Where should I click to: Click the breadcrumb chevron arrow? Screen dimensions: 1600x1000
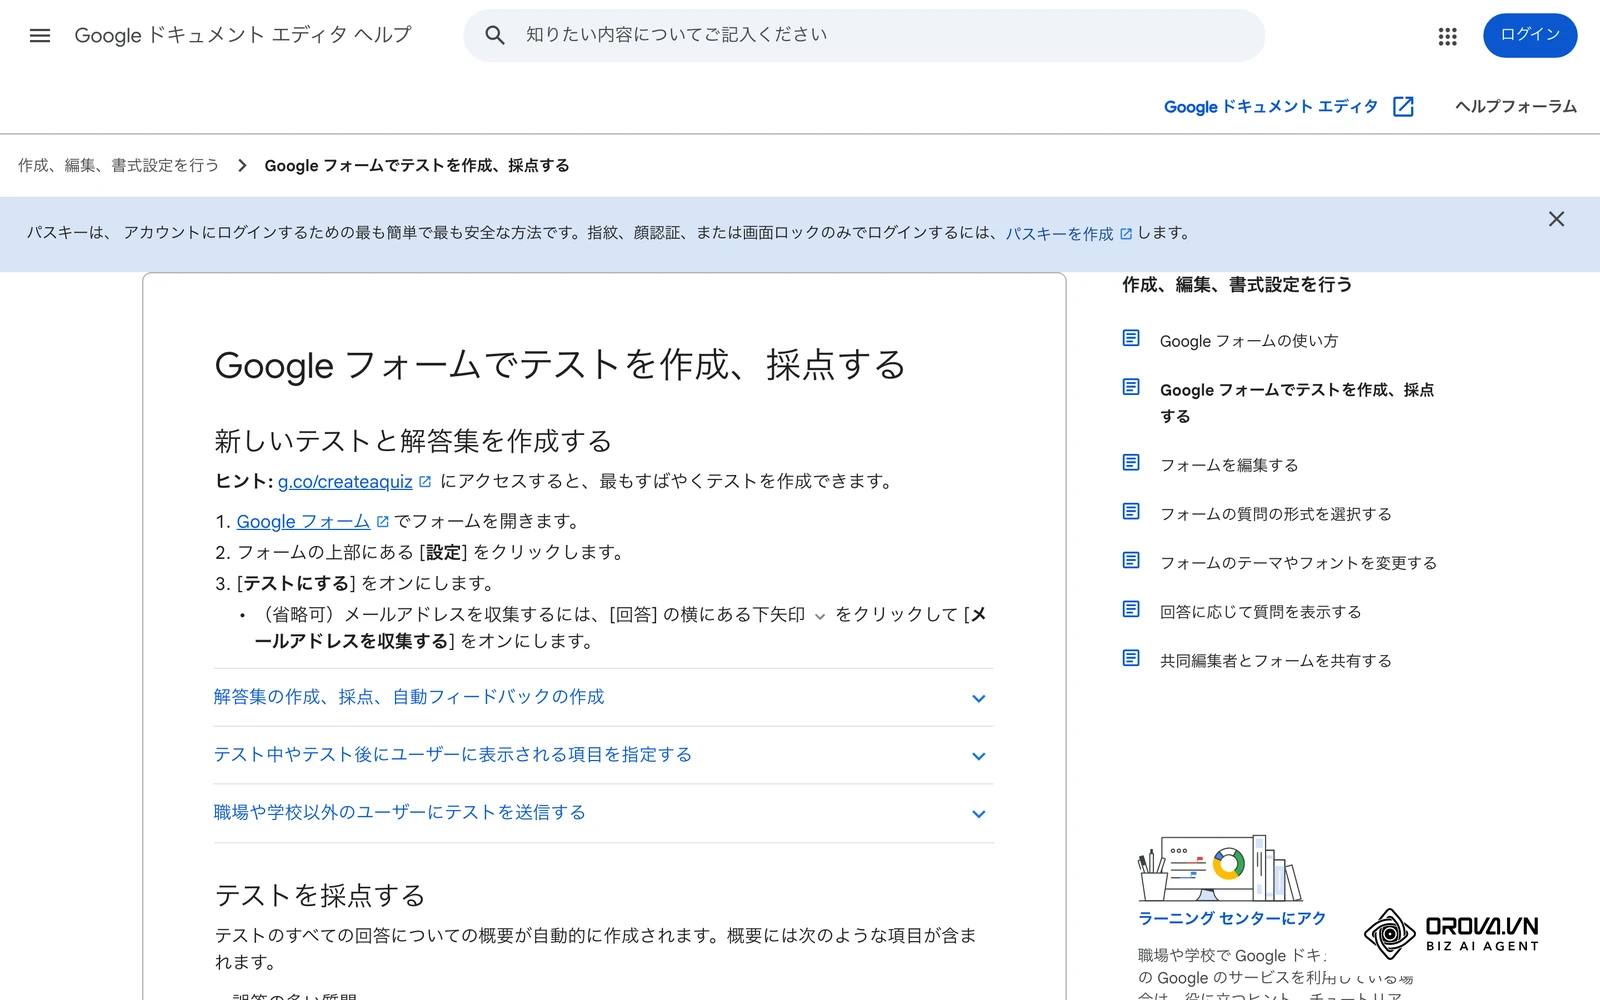[242, 166]
